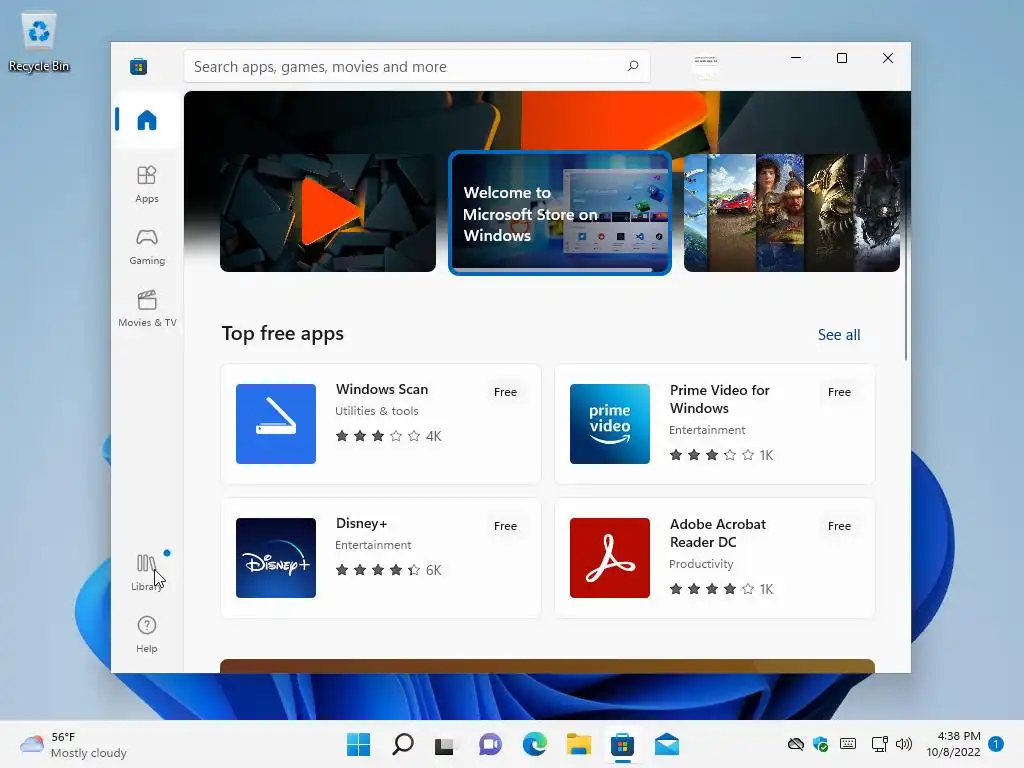The image size is (1024, 768).
Task: Click the Windows Scan app icon
Action: click(276, 424)
